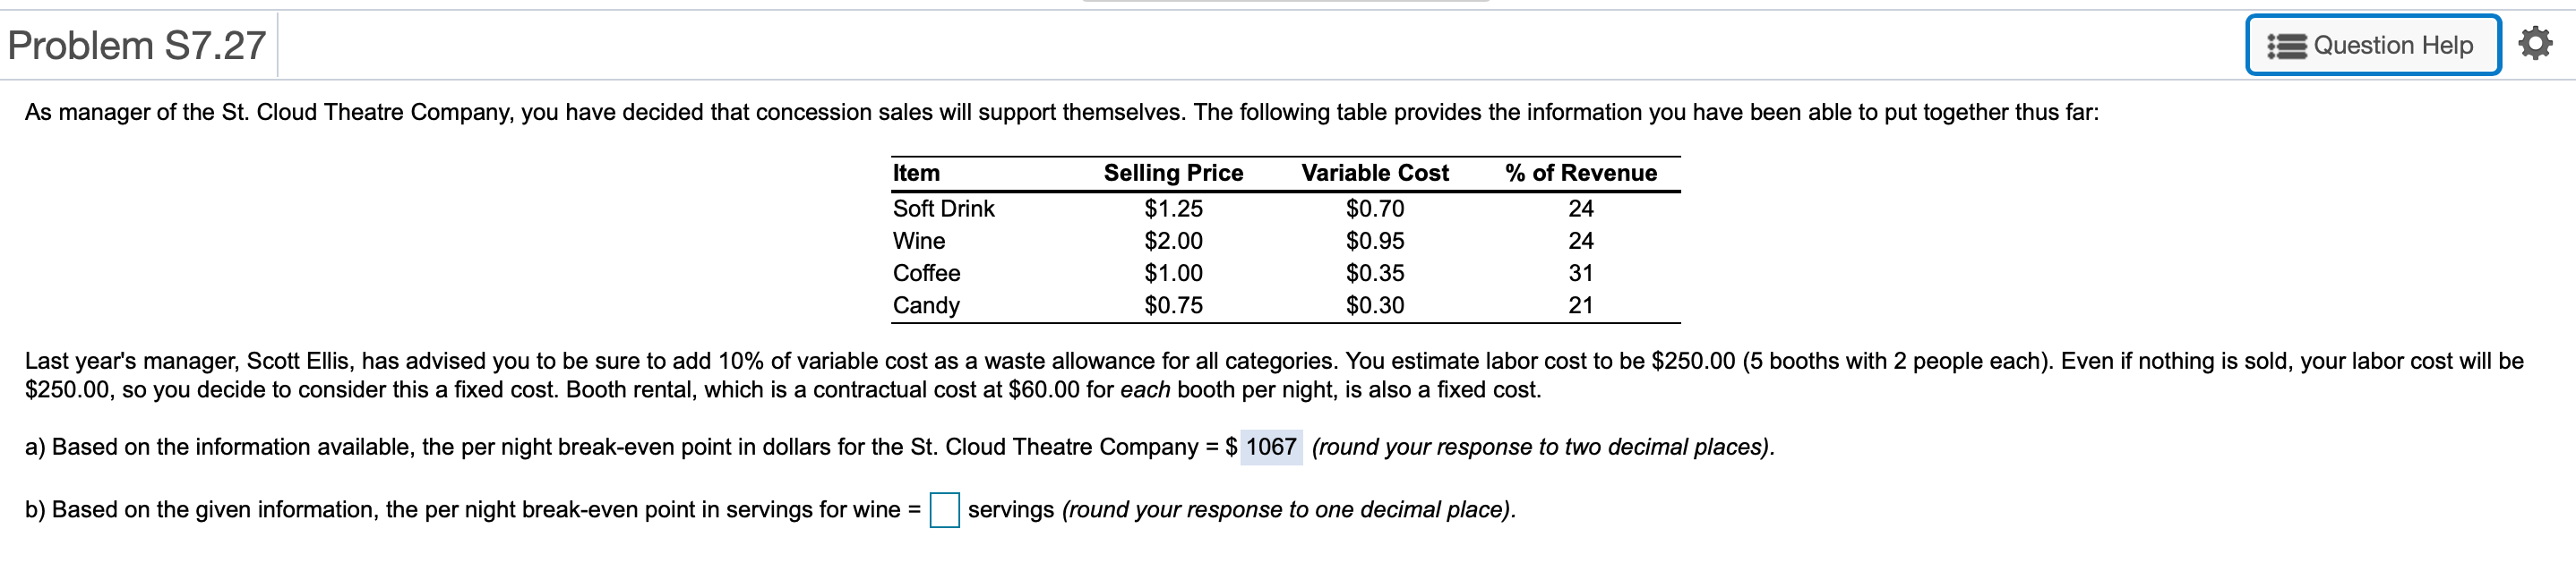Click the Variable Cost header cell

pos(1375,172)
